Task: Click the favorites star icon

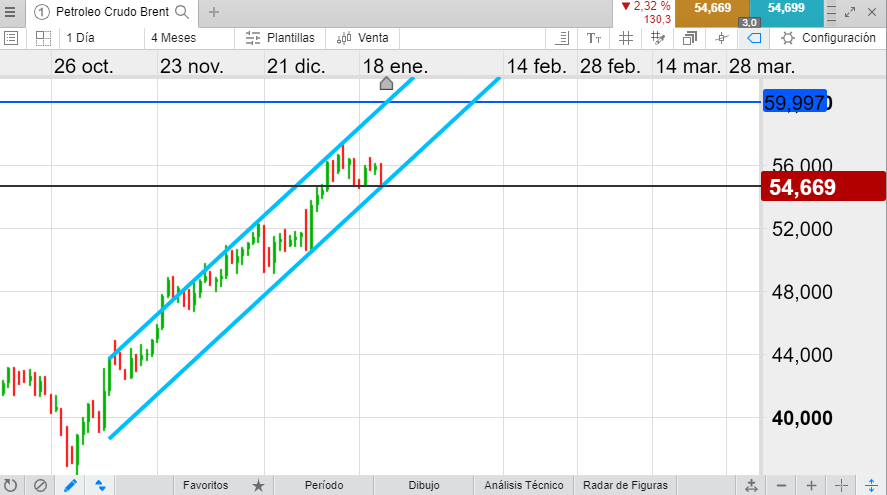Action: pos(258,485)
